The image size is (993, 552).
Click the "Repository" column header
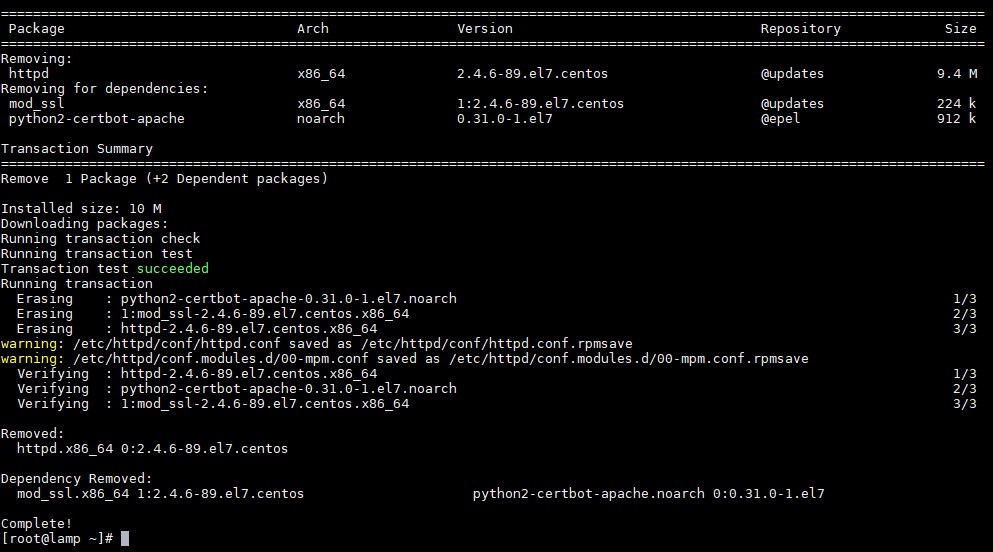pyautogui.click(x=800, y=28)
